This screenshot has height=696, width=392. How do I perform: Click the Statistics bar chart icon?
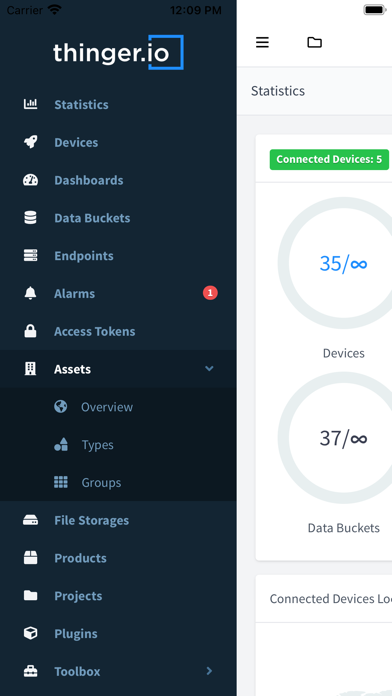30,104
